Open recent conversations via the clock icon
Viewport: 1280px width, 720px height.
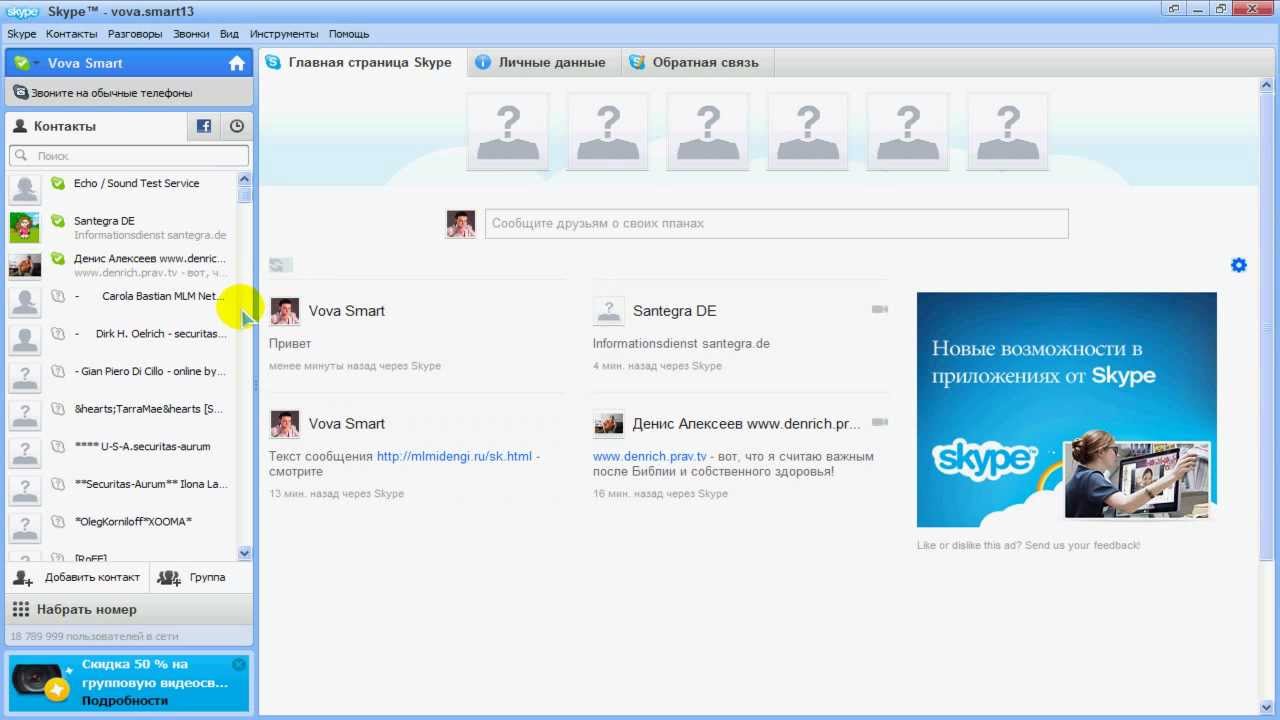coord(237,126)
